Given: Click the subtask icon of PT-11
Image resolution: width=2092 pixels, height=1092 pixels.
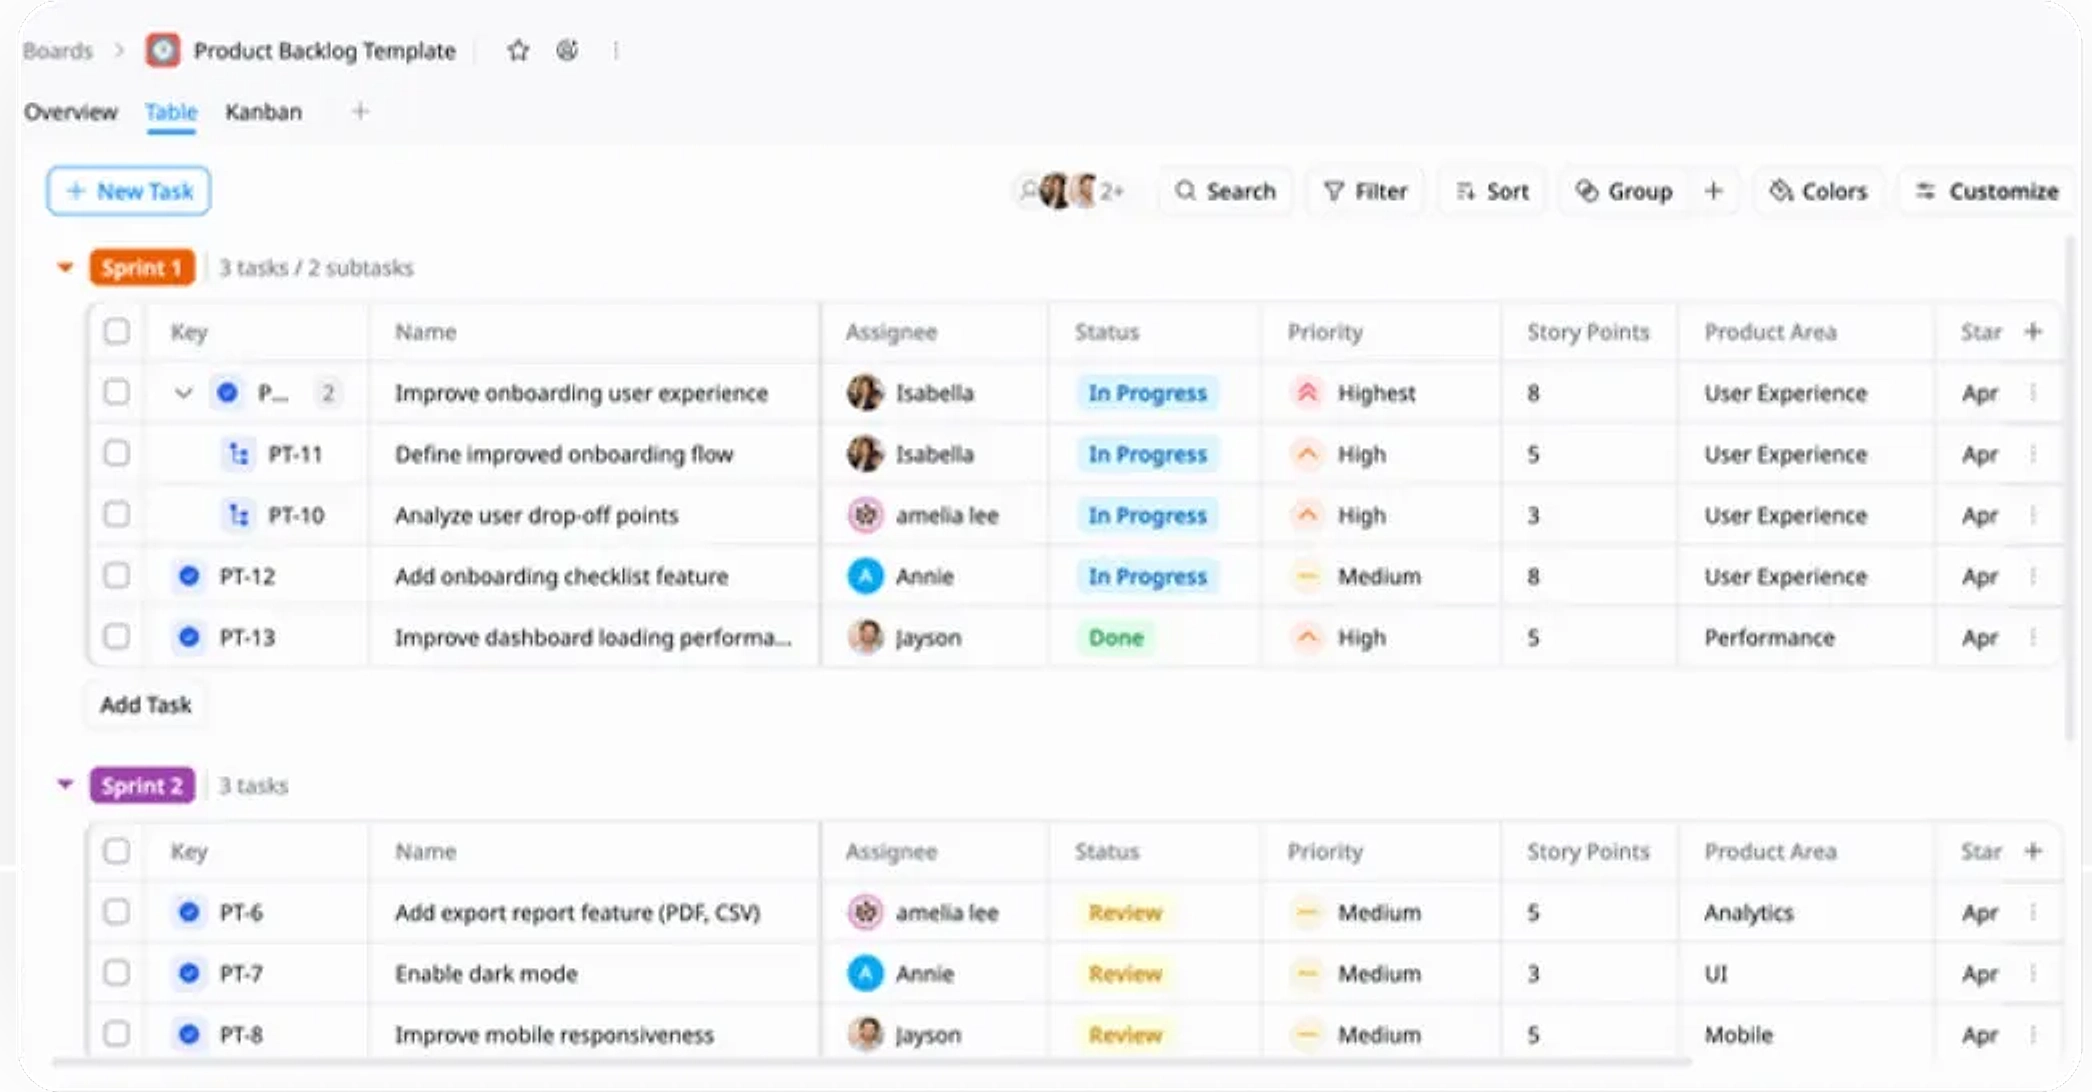Looking at the screenshot, I should tap(238, 454).
